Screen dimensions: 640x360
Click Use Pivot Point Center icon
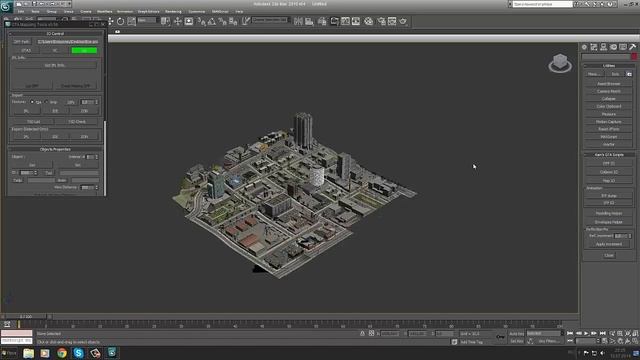pos(165,22)
